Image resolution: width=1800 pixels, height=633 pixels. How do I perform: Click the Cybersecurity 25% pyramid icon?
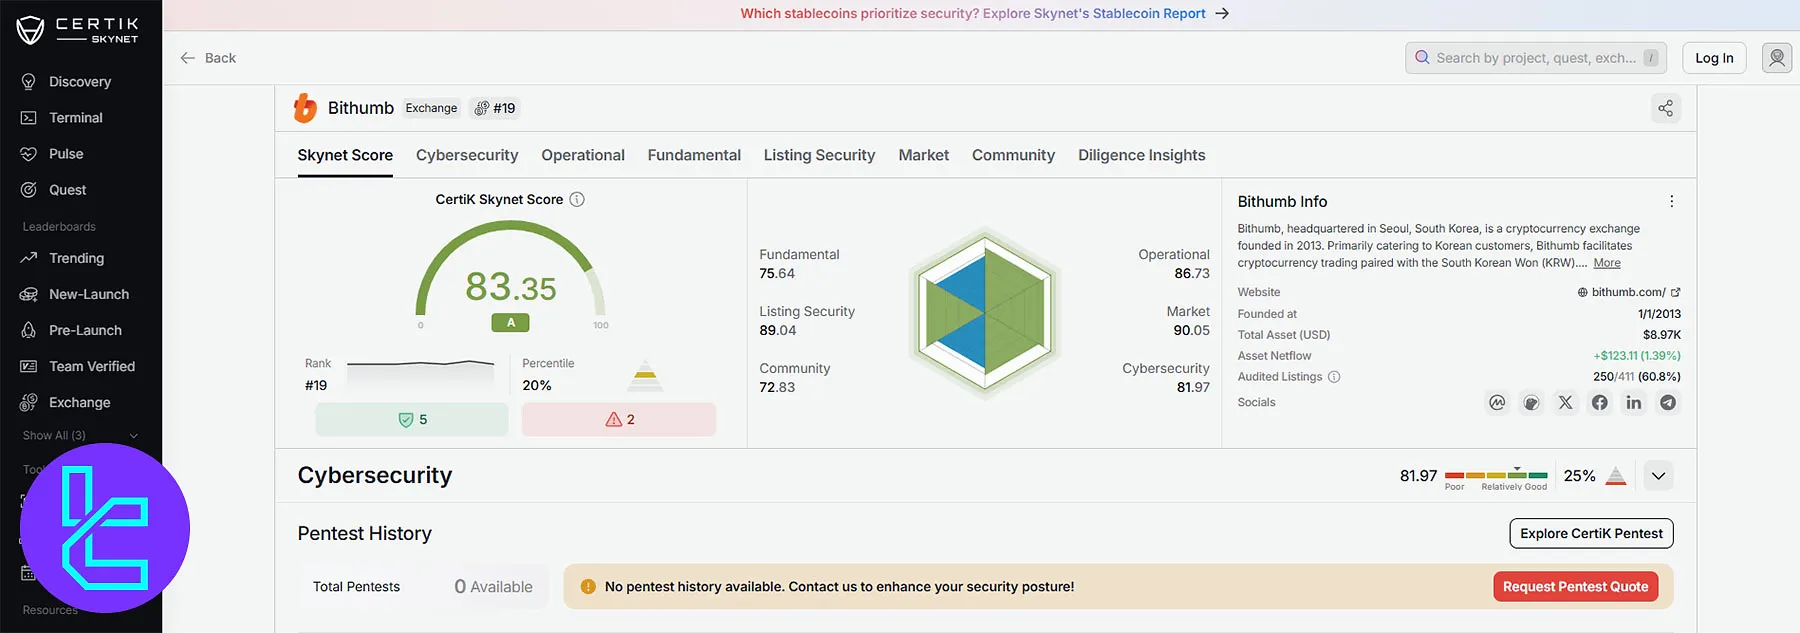coord(1616,476)
